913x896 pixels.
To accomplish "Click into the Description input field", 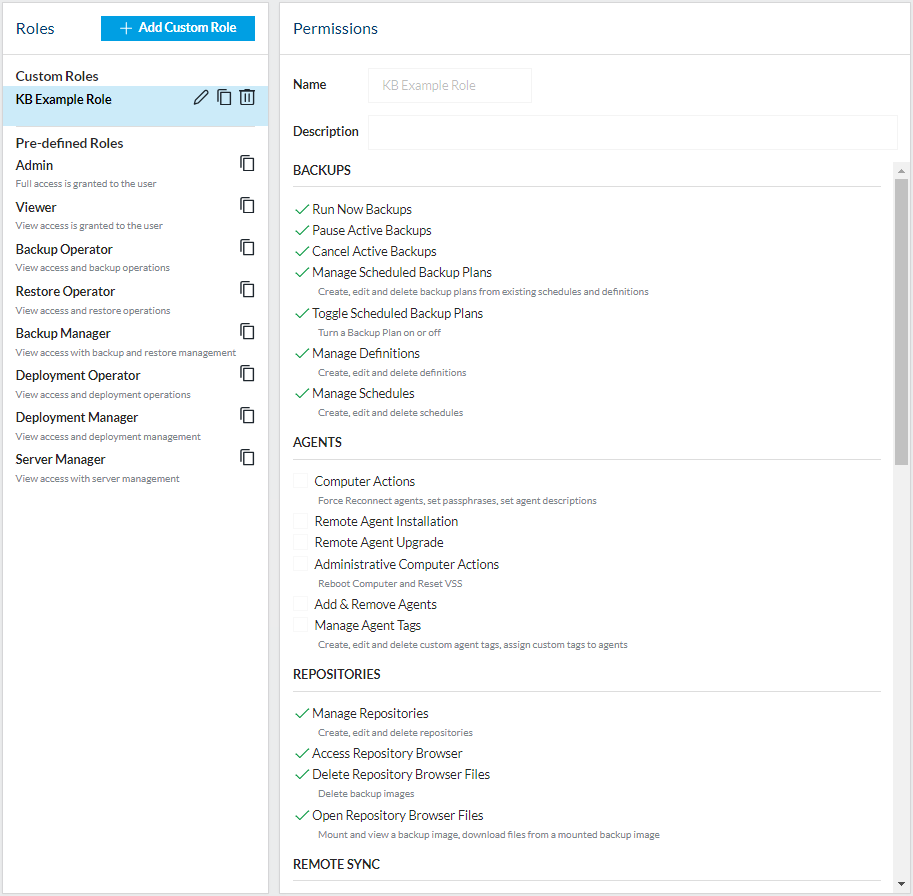I will [x=632, y=132].
